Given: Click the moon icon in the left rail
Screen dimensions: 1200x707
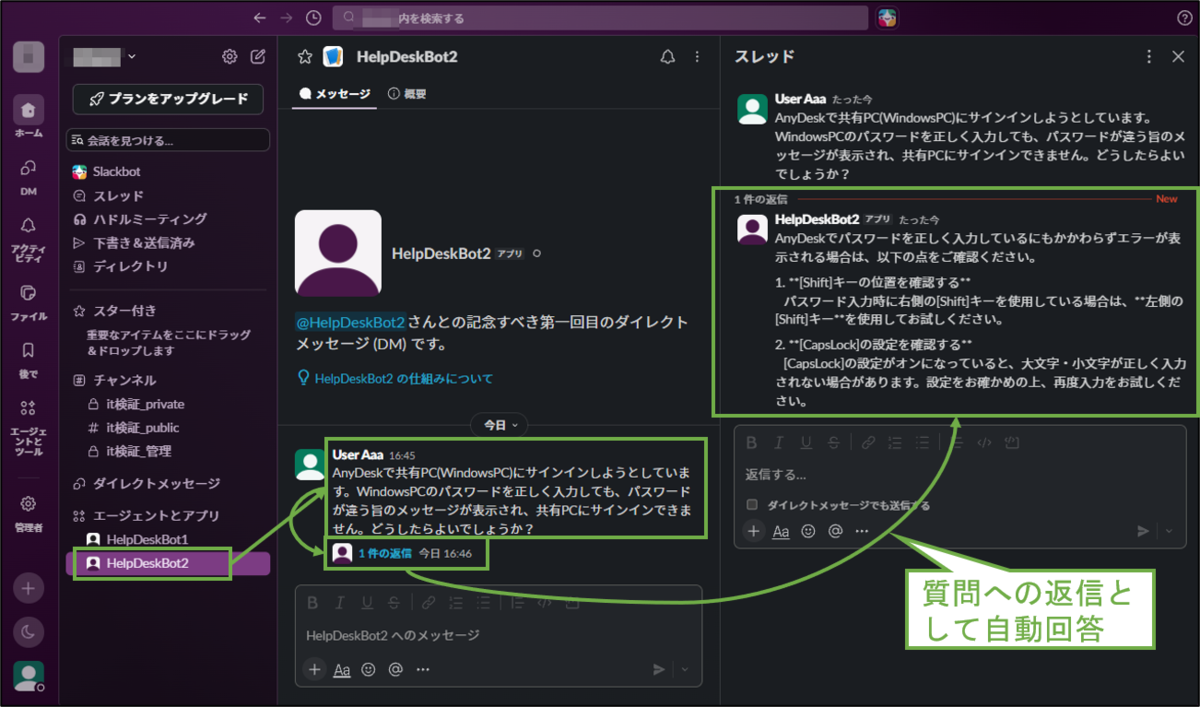Looking at the screenshot, I should tap(28, 632).
